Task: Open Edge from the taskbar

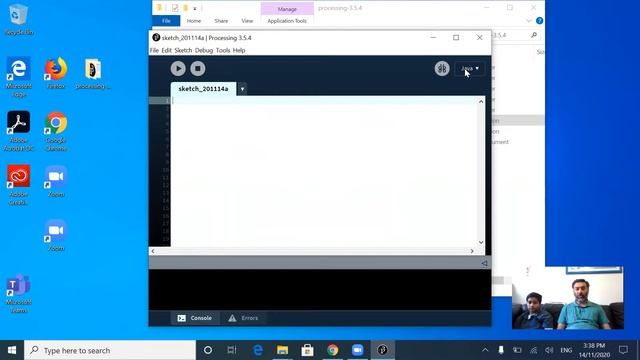Action: click(x=258, y=350)
